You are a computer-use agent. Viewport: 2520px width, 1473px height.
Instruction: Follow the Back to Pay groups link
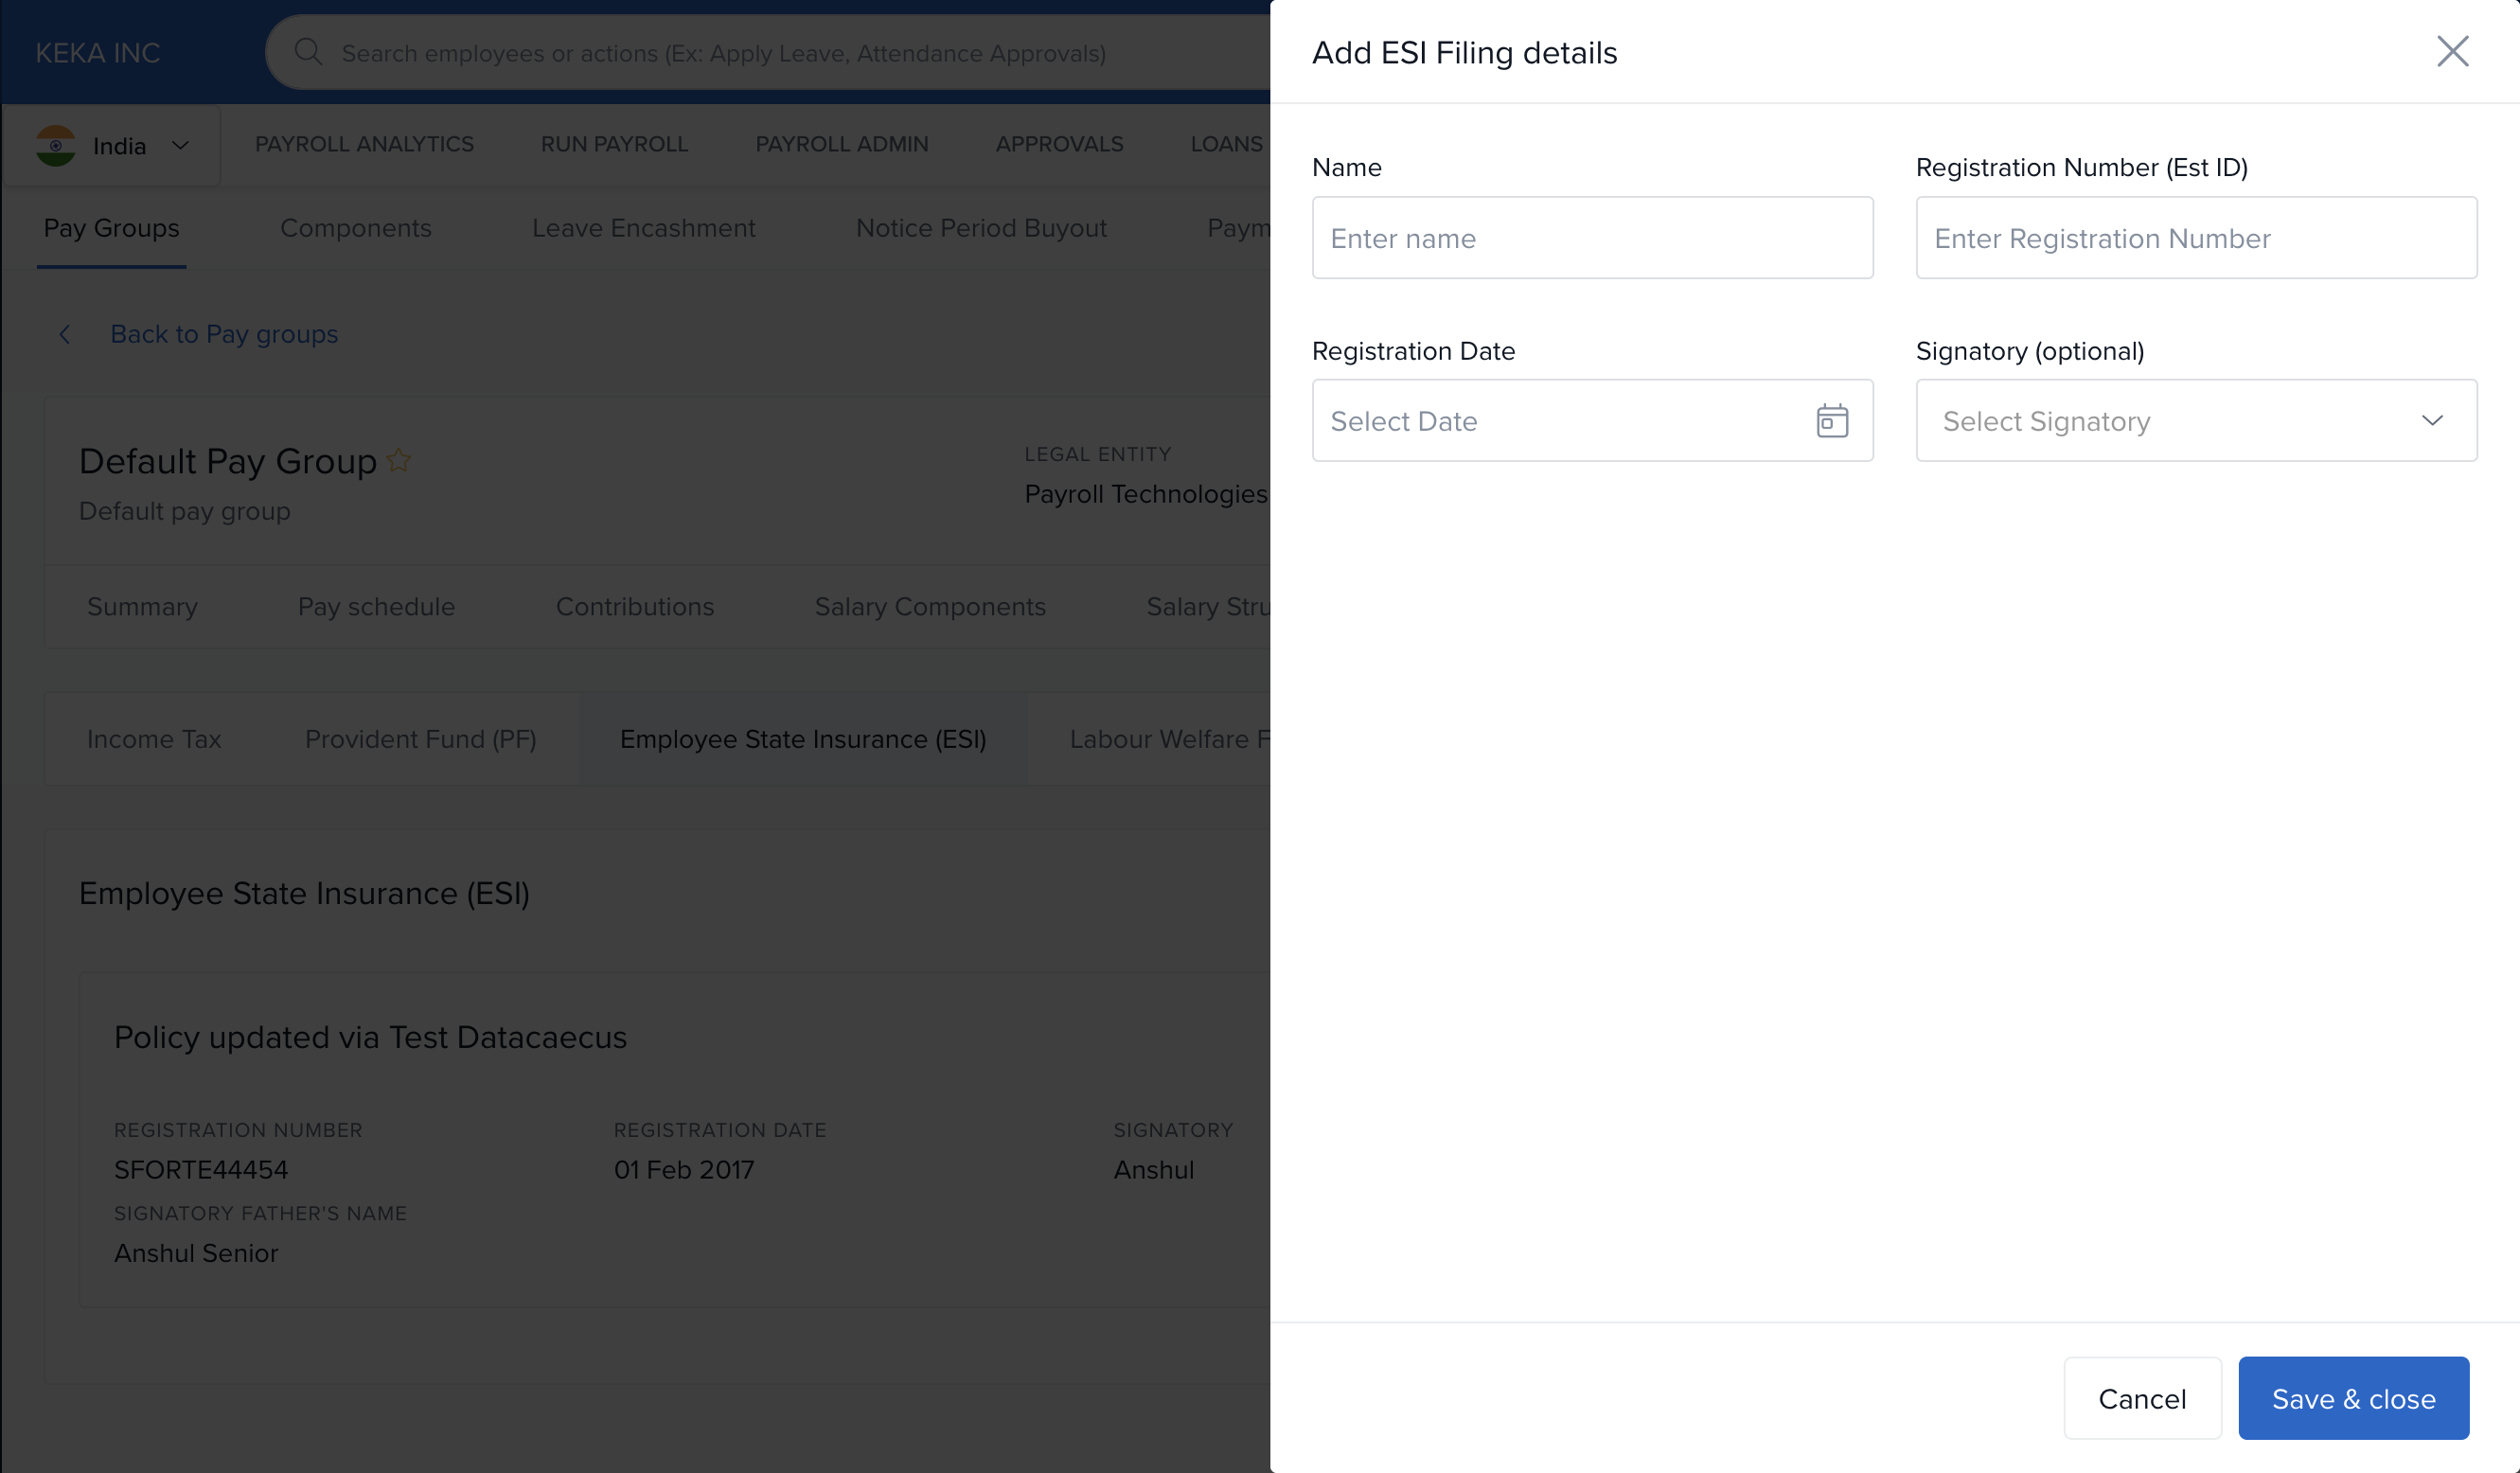224,335
